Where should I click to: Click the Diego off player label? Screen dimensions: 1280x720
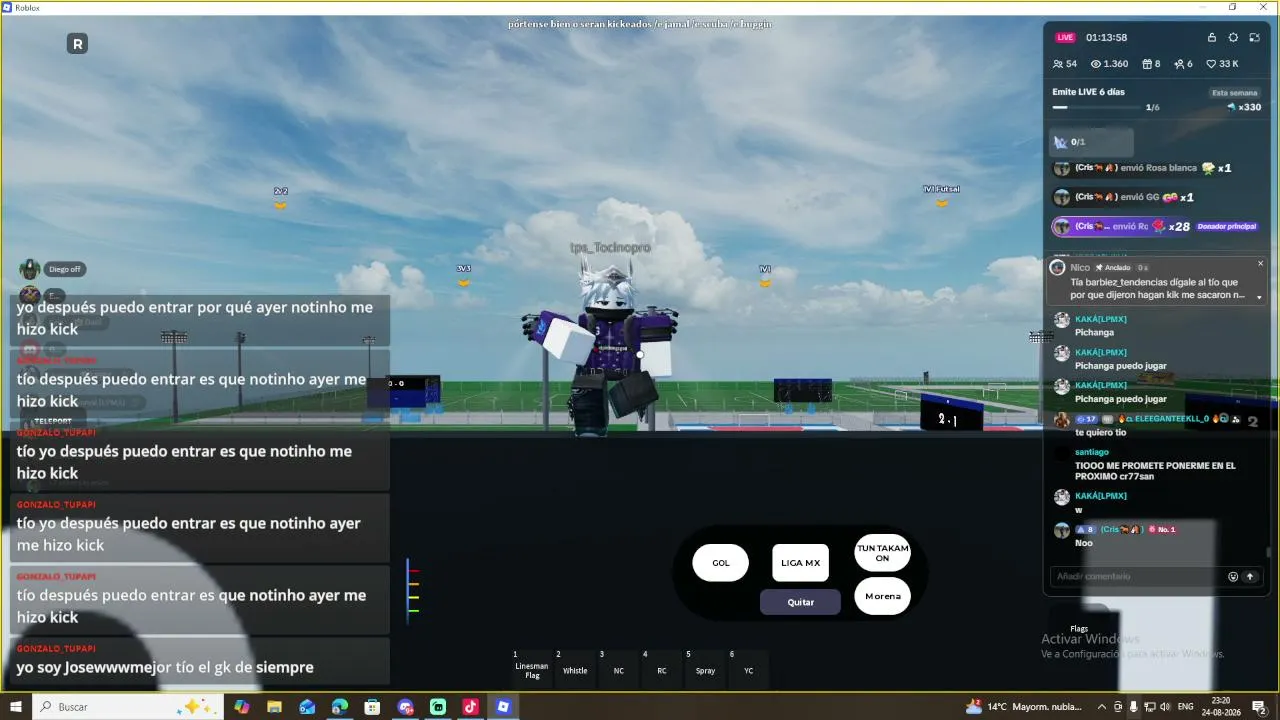tap(65, 269)
